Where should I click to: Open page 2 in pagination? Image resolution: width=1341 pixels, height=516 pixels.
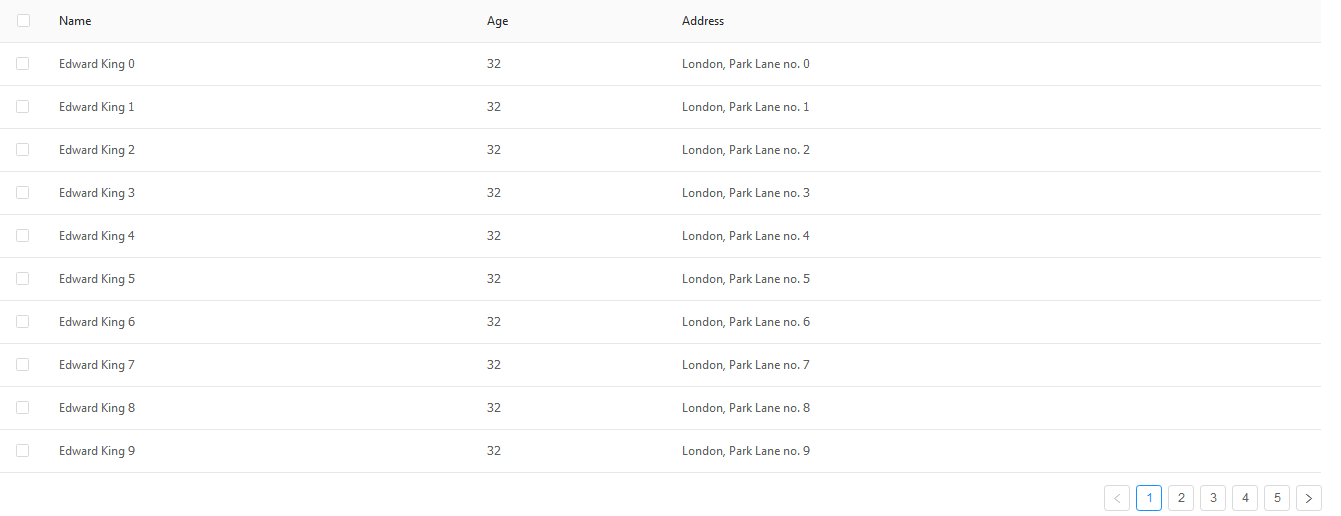click(1181, 498)
